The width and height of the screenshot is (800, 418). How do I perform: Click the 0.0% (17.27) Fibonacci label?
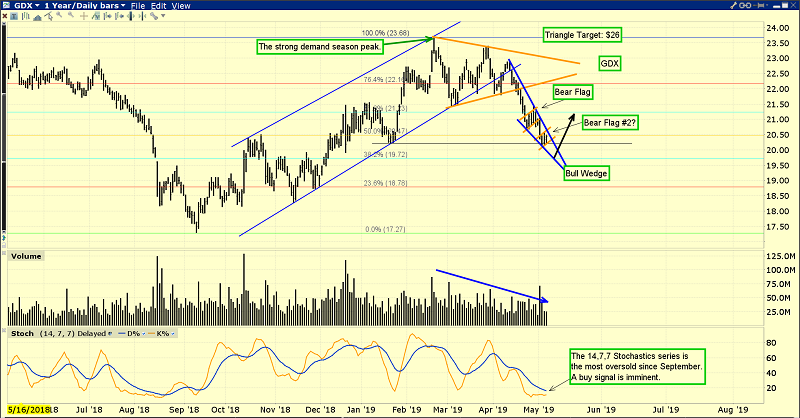tap(385, 229)
